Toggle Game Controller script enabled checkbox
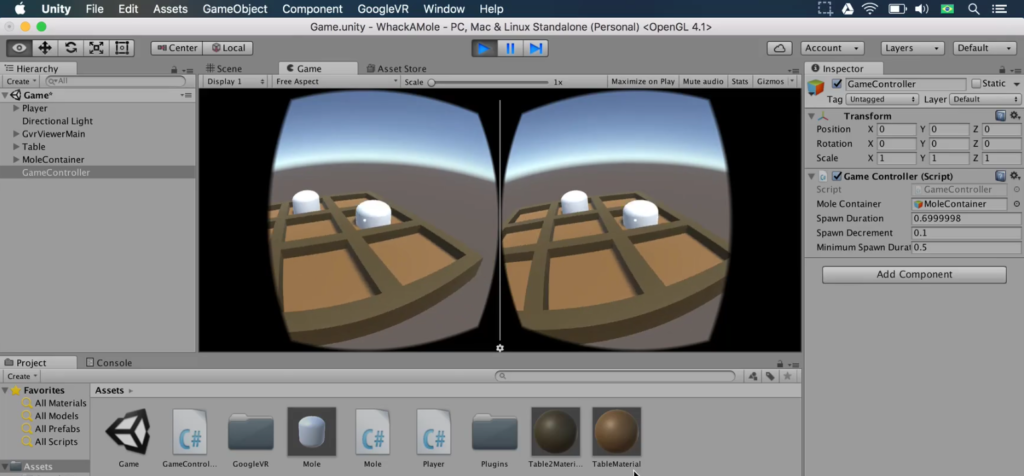The height and width of the screenshot is (476, 1024). coord(837,176)
